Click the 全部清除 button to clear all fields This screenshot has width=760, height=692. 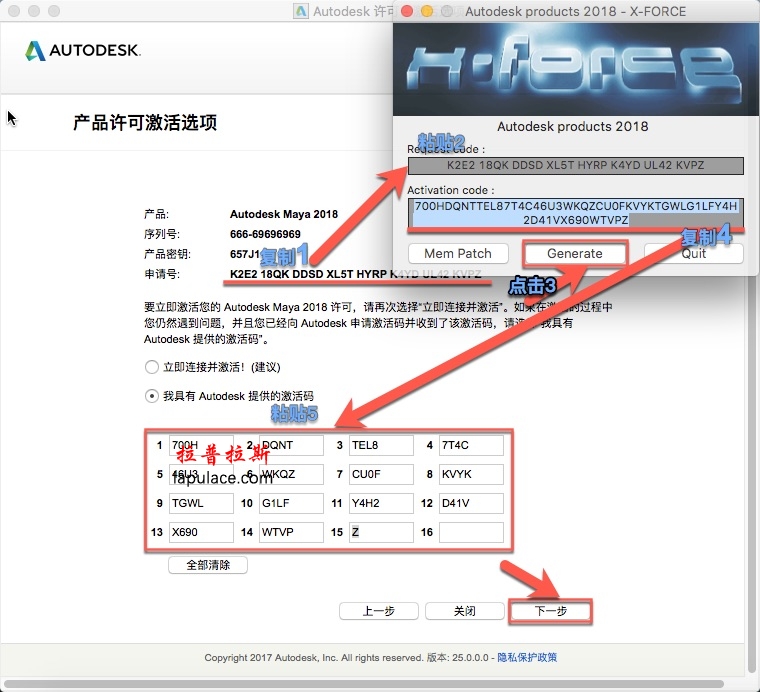(x=208, y=565)
